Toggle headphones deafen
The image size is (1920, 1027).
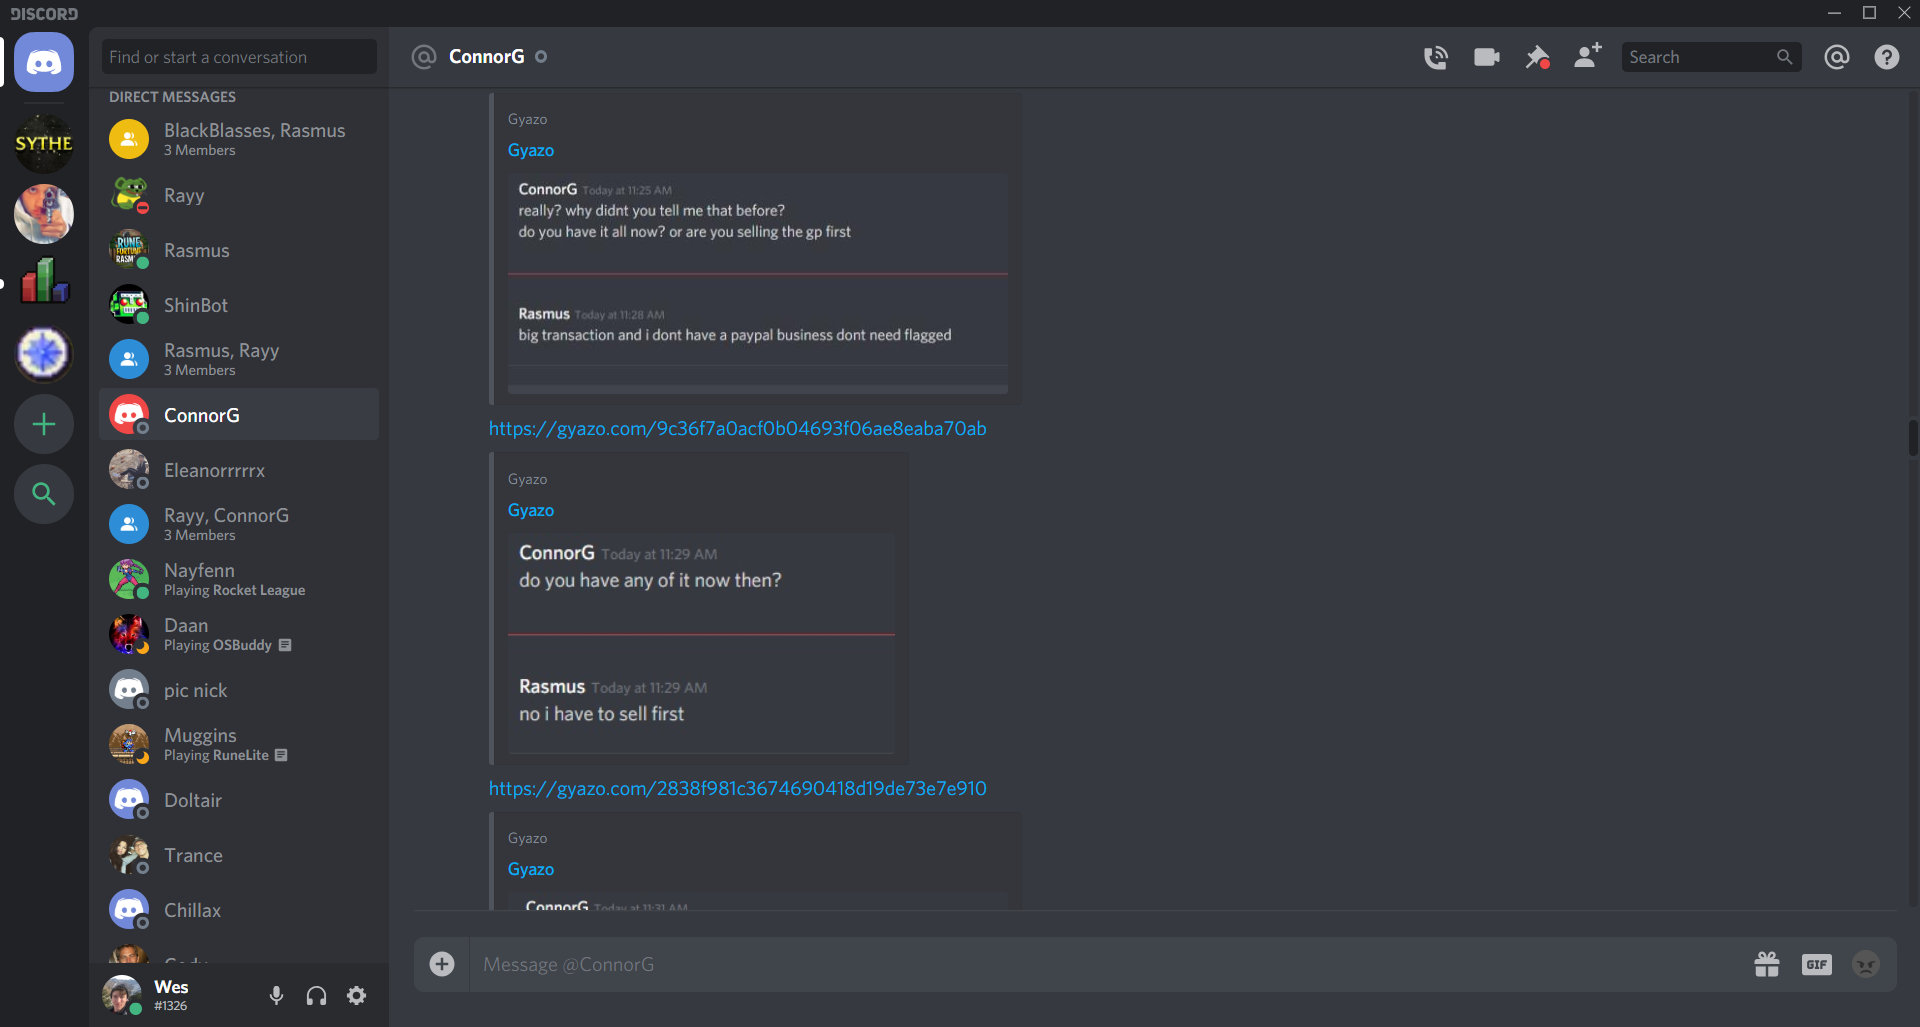316,995
